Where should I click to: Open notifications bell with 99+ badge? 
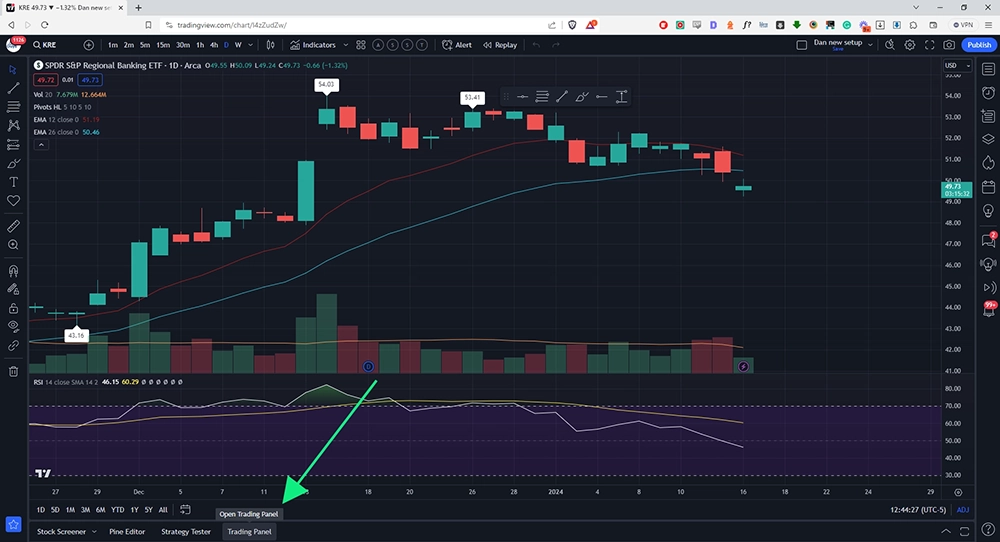(x=989, y=309)
